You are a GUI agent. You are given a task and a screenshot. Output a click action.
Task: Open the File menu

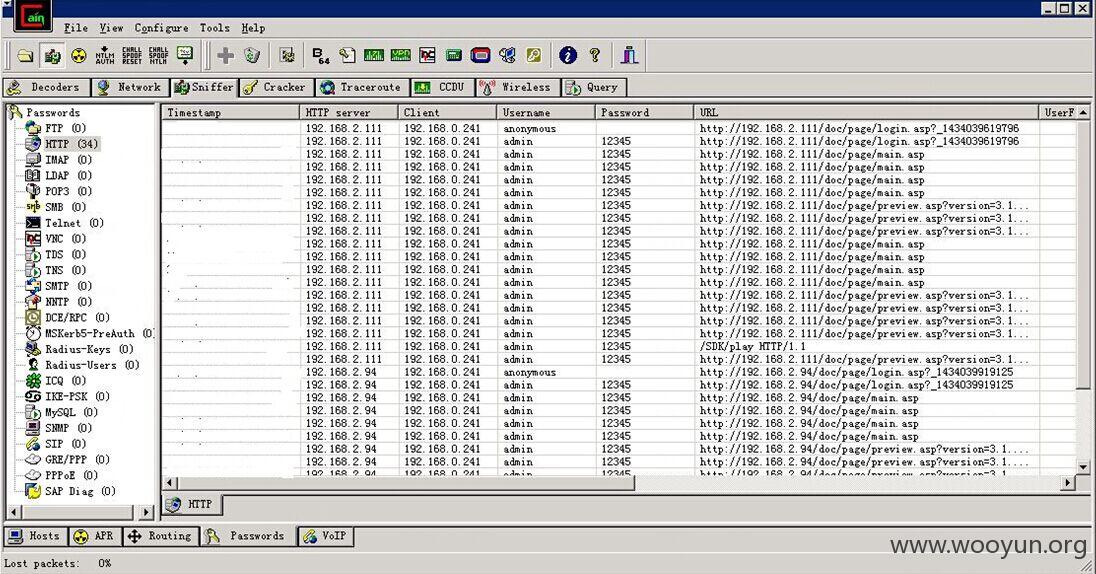point(75,28)
